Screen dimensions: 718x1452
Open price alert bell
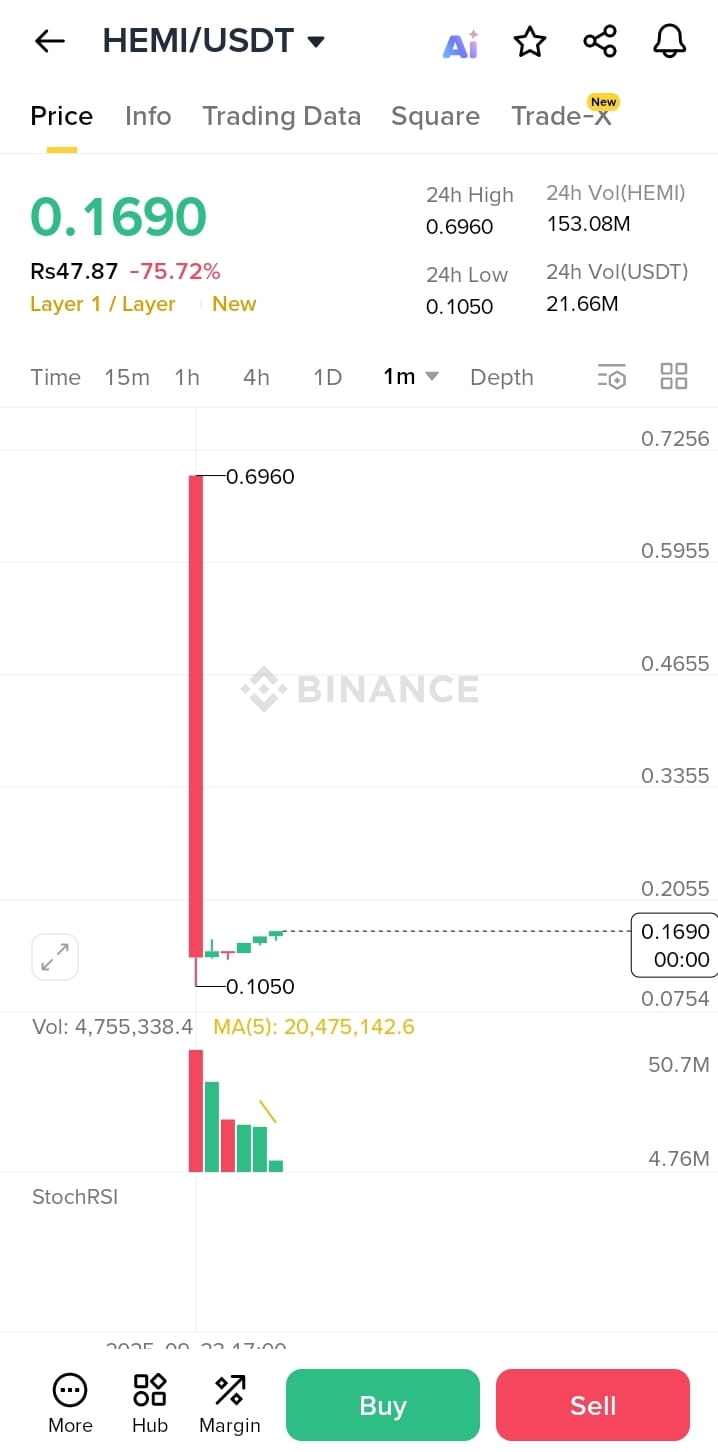(x=670, y=42)
